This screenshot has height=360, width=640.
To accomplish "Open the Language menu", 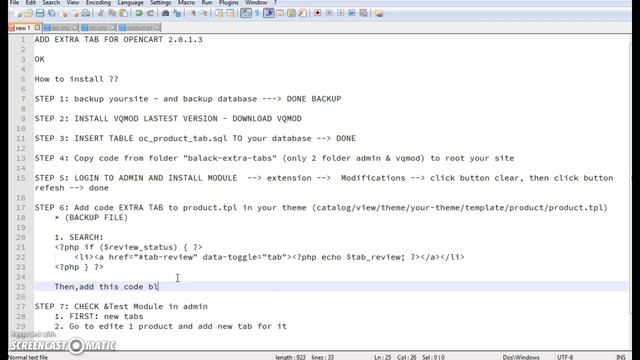I will (x=130, y=2).
